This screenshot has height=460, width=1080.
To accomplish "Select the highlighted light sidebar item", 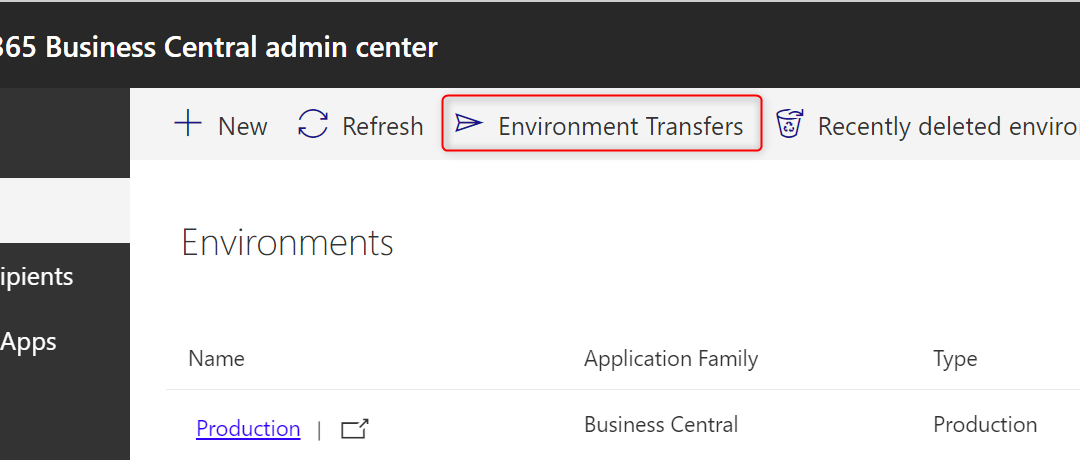I will click(x=65, y=210).
